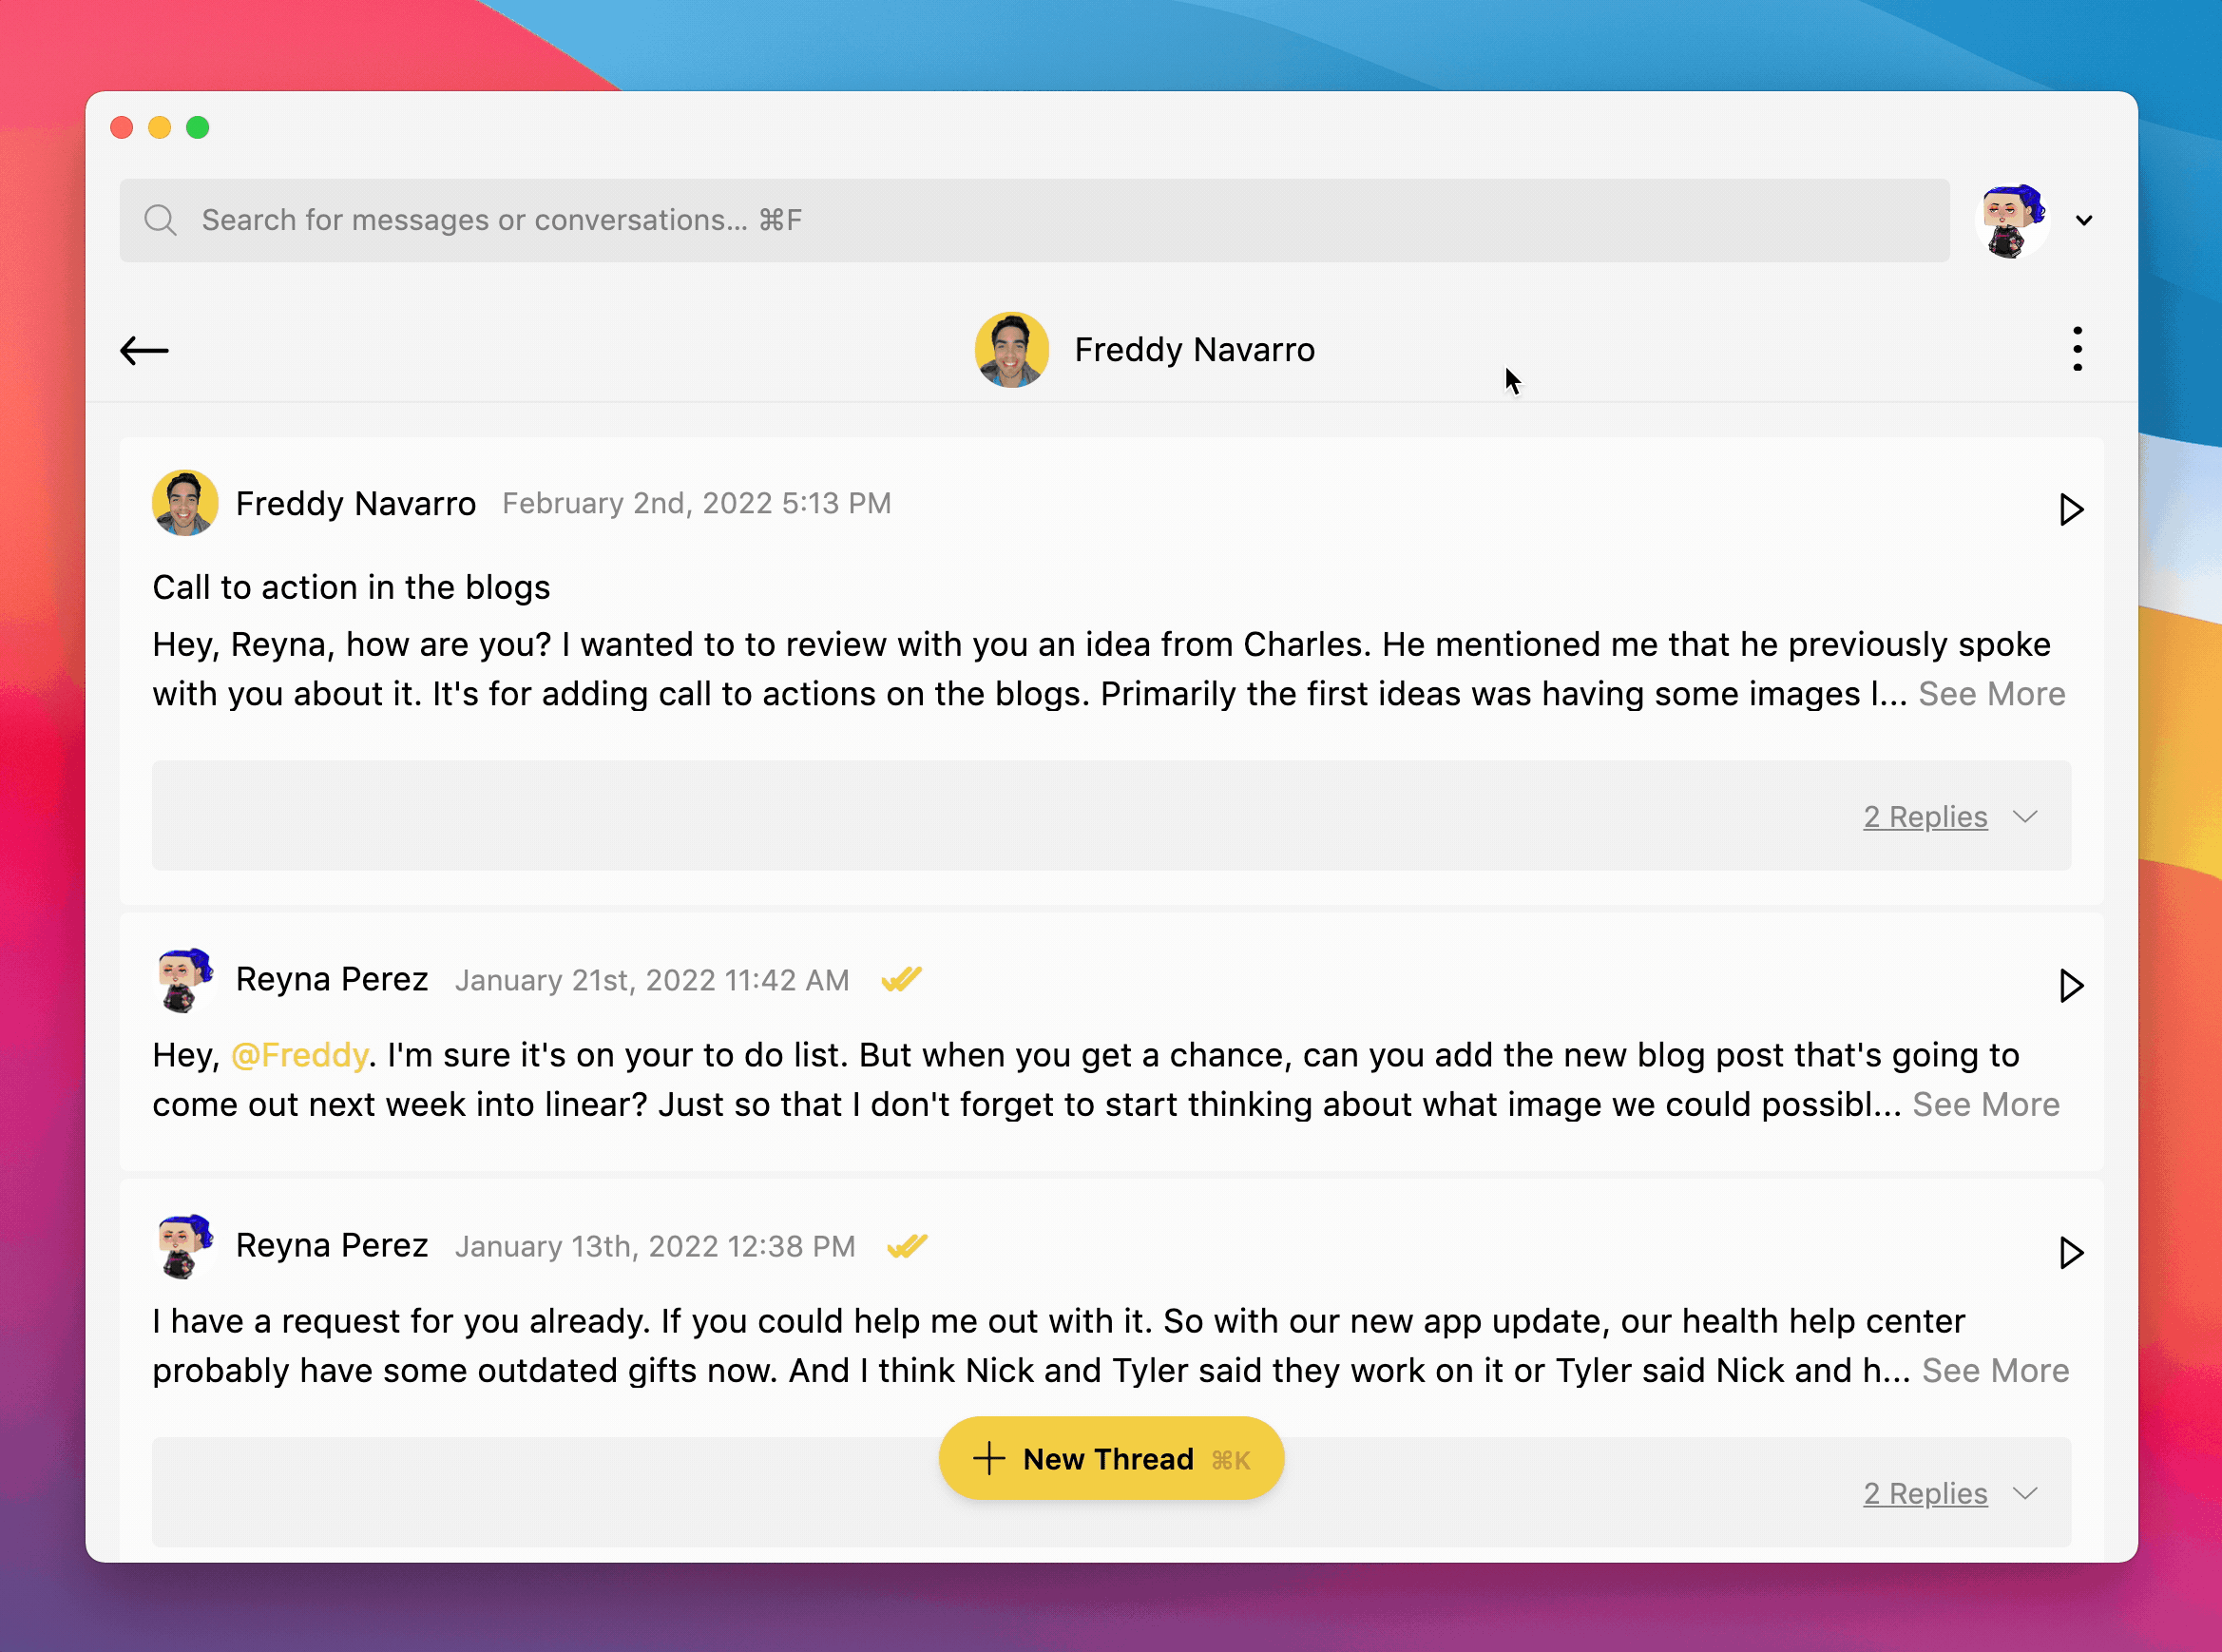
Task: Click See More on Freddy's message
Action: (x=1991, y=694)
